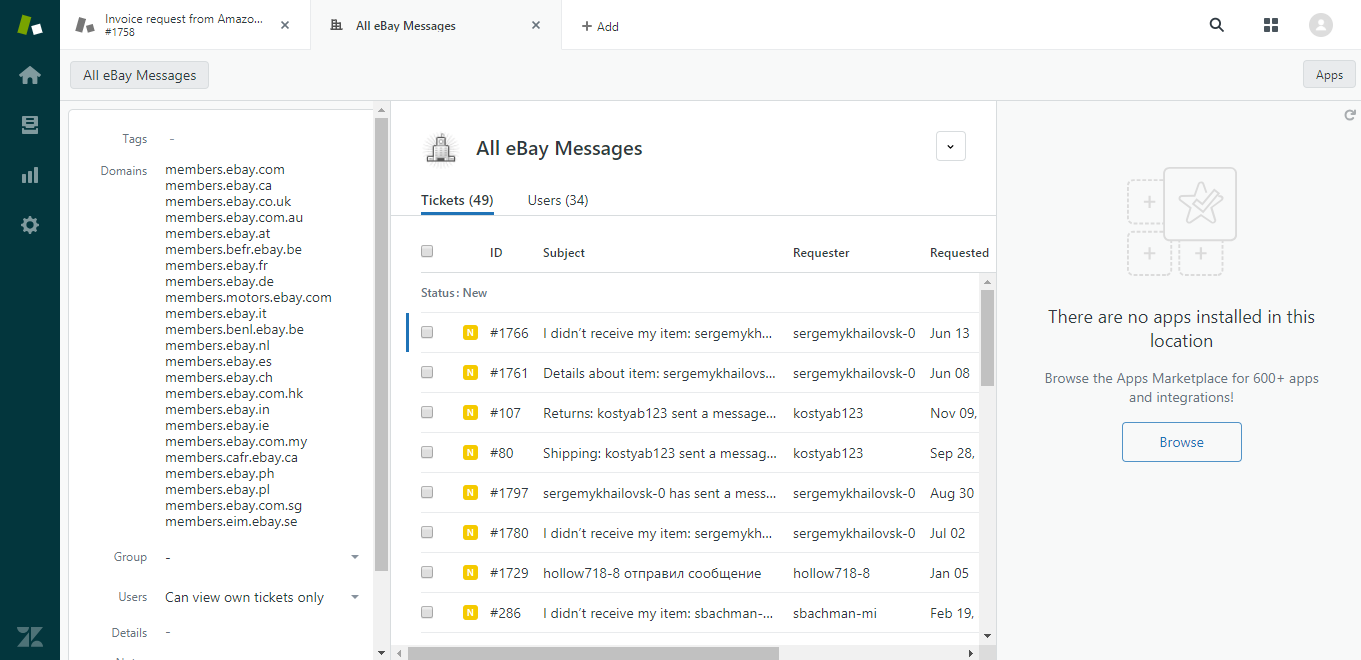Open the user profile avatar
Screen dimensions: 1361x660
click(x=1321, y=25)
